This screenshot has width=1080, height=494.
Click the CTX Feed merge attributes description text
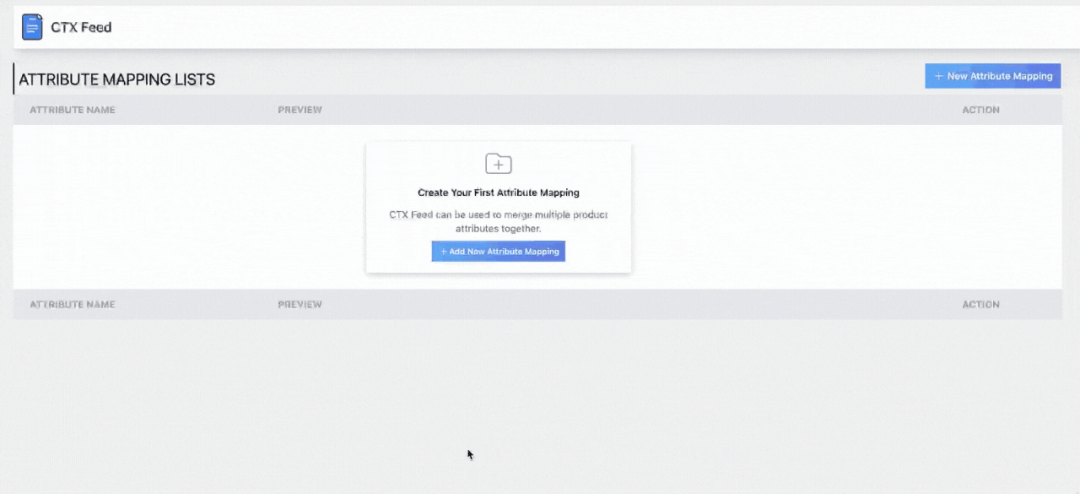point(498,221)
